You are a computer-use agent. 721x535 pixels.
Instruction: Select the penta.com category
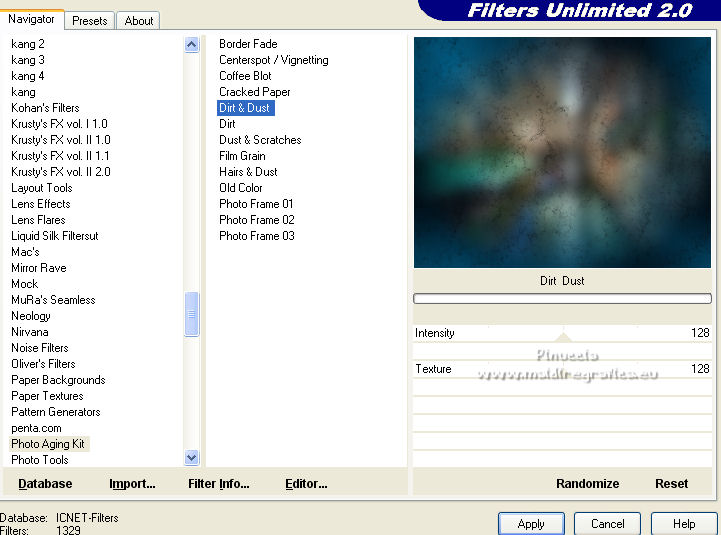coord(36,428)
